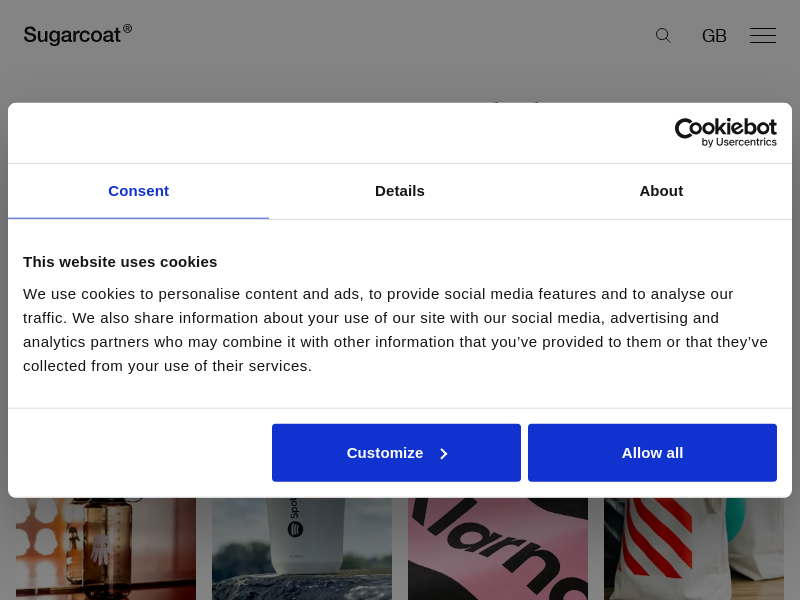Click the dimmed header area left of search
800x600 pixels.
(x=400, y=36)
